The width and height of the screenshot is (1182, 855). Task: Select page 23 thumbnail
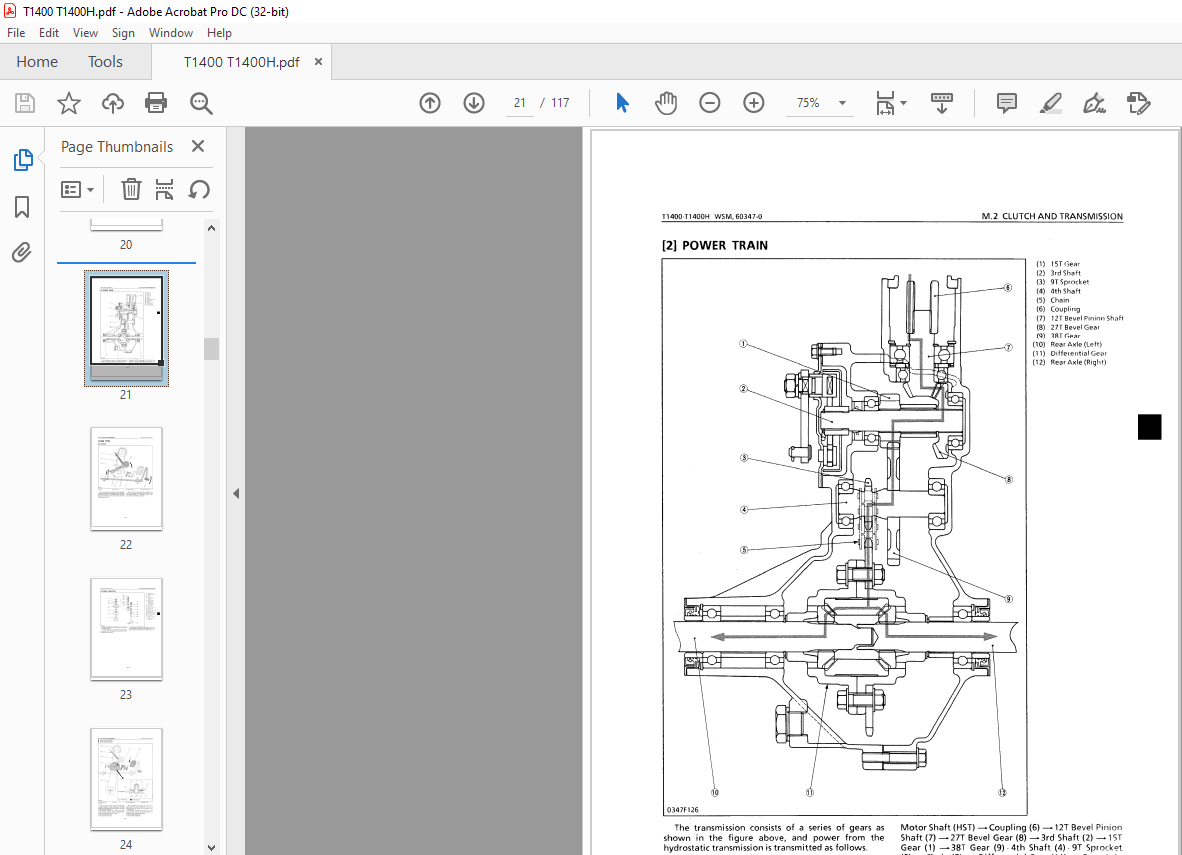126,629
